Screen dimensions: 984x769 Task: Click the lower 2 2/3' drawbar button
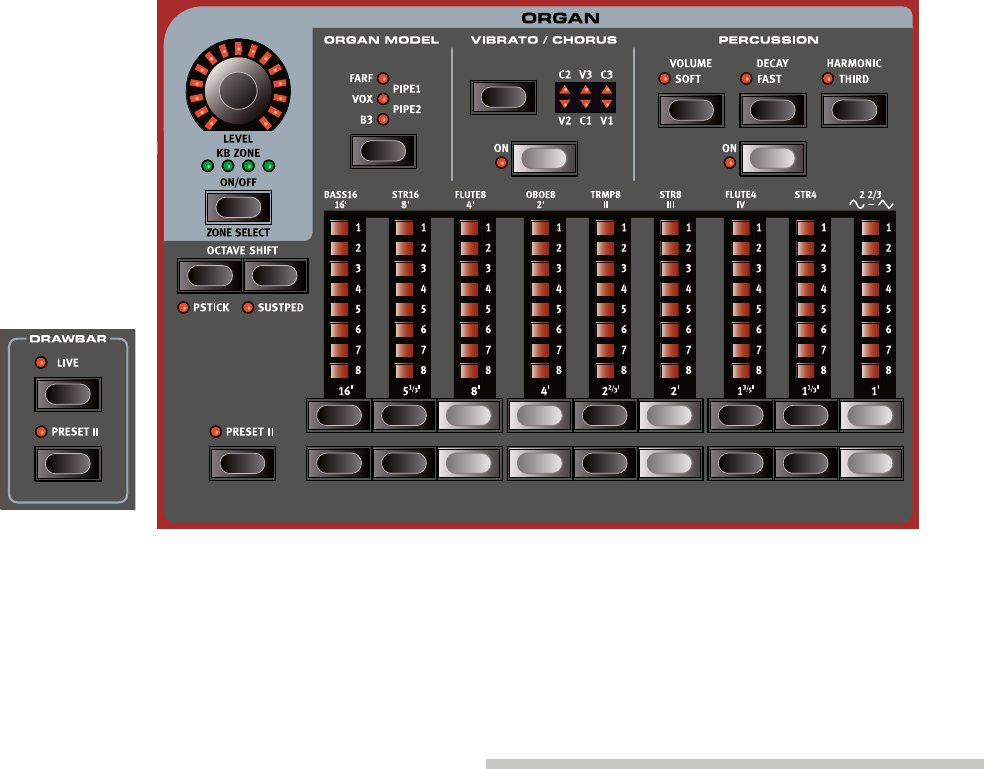pos(605,464)
